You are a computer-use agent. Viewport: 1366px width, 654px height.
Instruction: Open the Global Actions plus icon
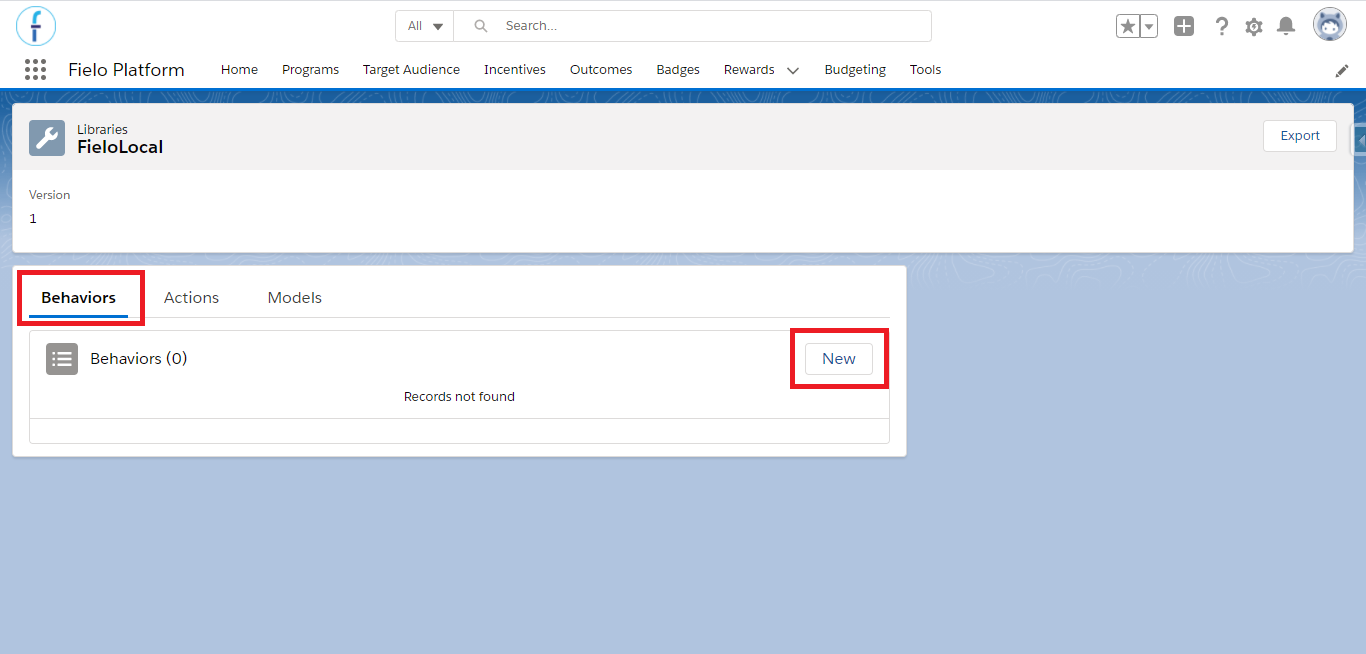tap(1184, 27)
